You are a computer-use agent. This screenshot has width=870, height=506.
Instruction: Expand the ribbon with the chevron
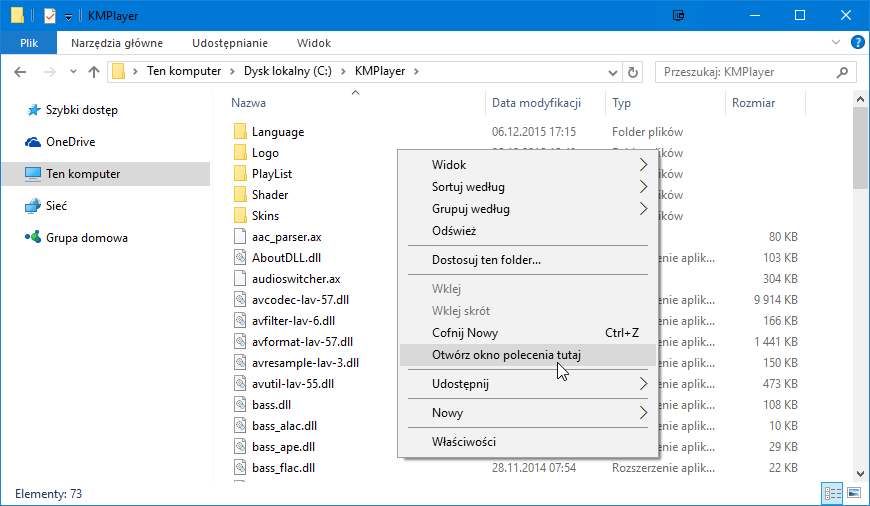(836, 42)
